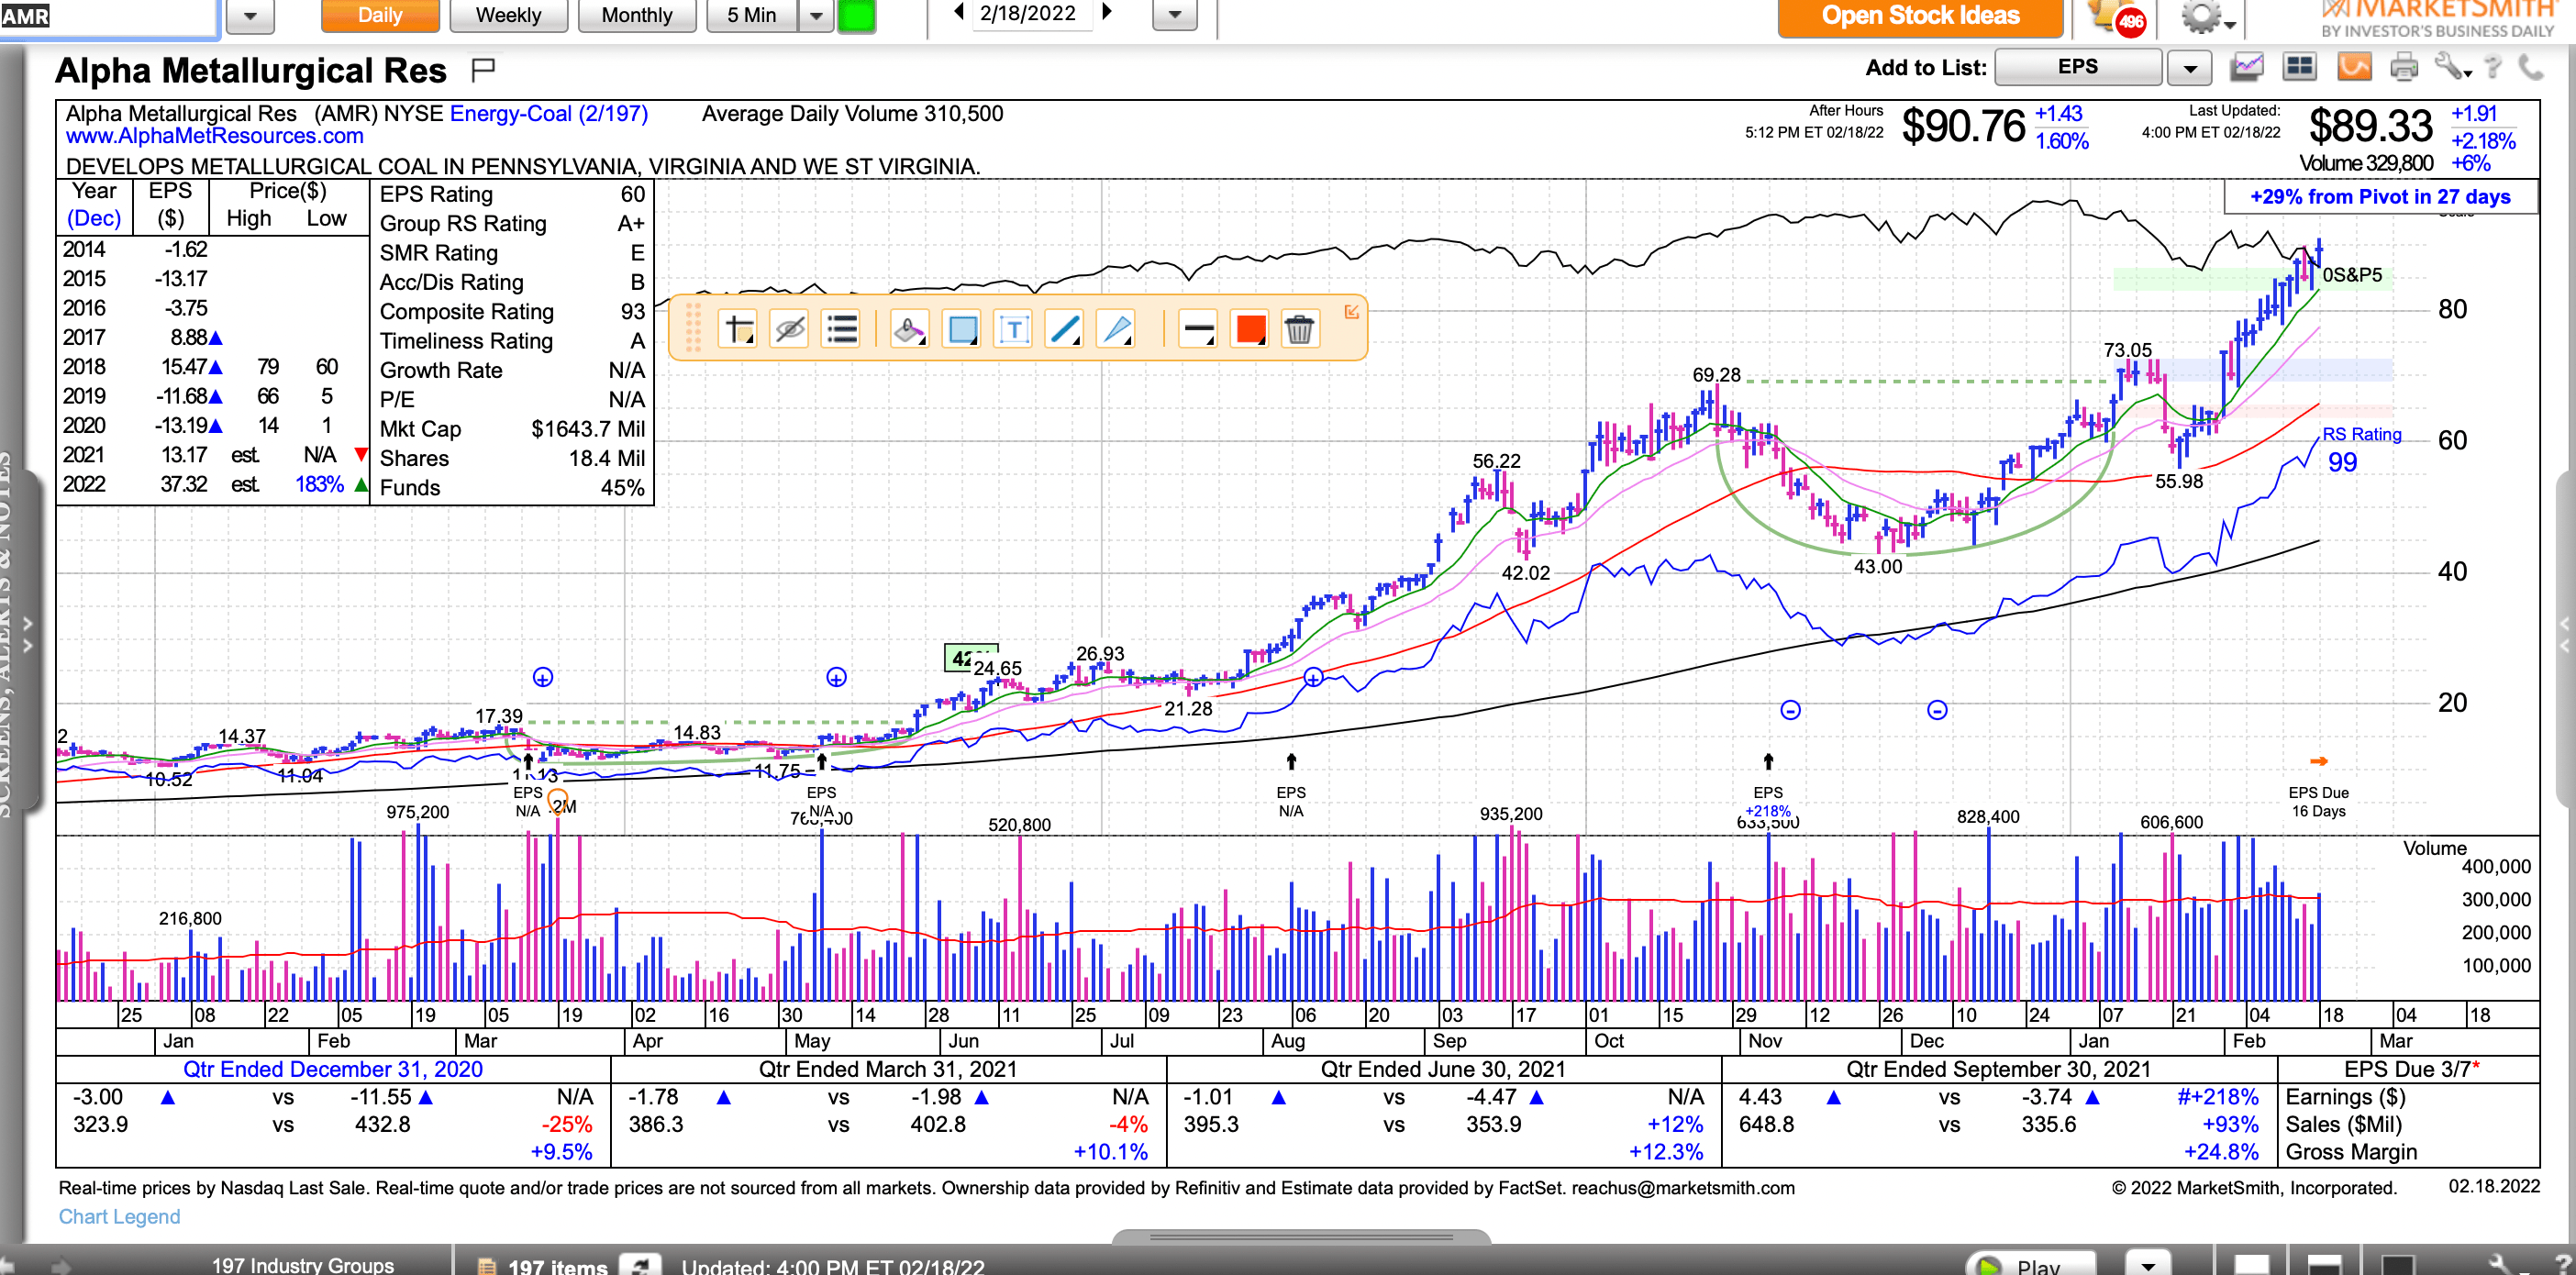Image resolution: width=2576 pixels, height=1275 pixels.
Task: Click the Chart Legend link
Action: pos(120,1217)
